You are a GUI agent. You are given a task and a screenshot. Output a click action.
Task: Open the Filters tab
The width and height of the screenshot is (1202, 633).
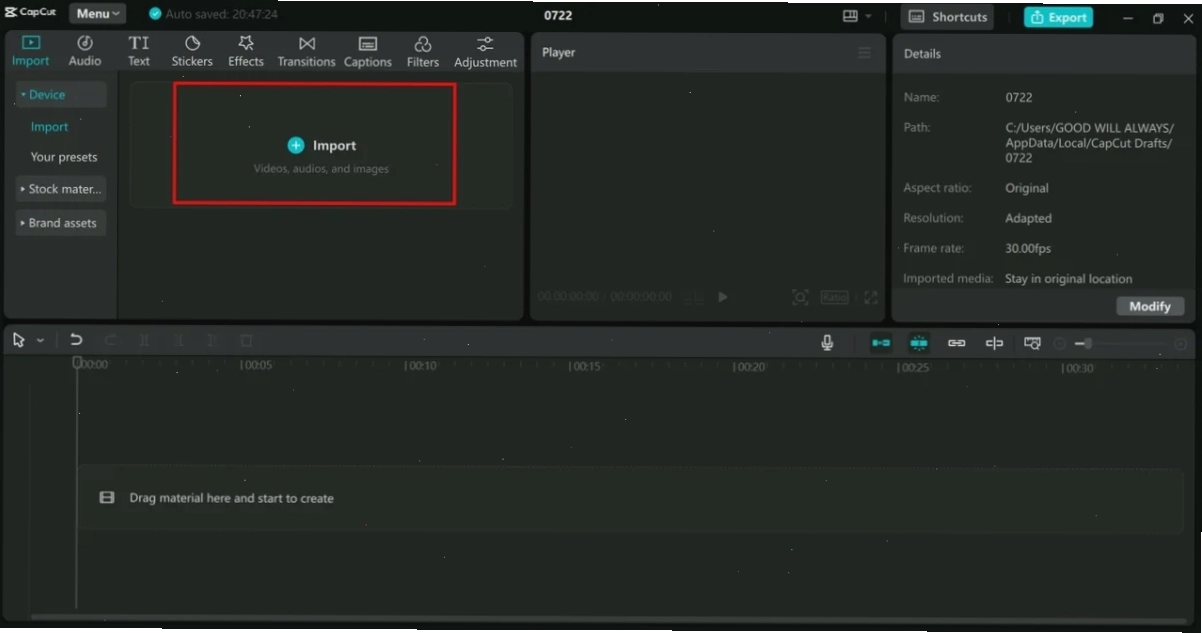[423, 51]
